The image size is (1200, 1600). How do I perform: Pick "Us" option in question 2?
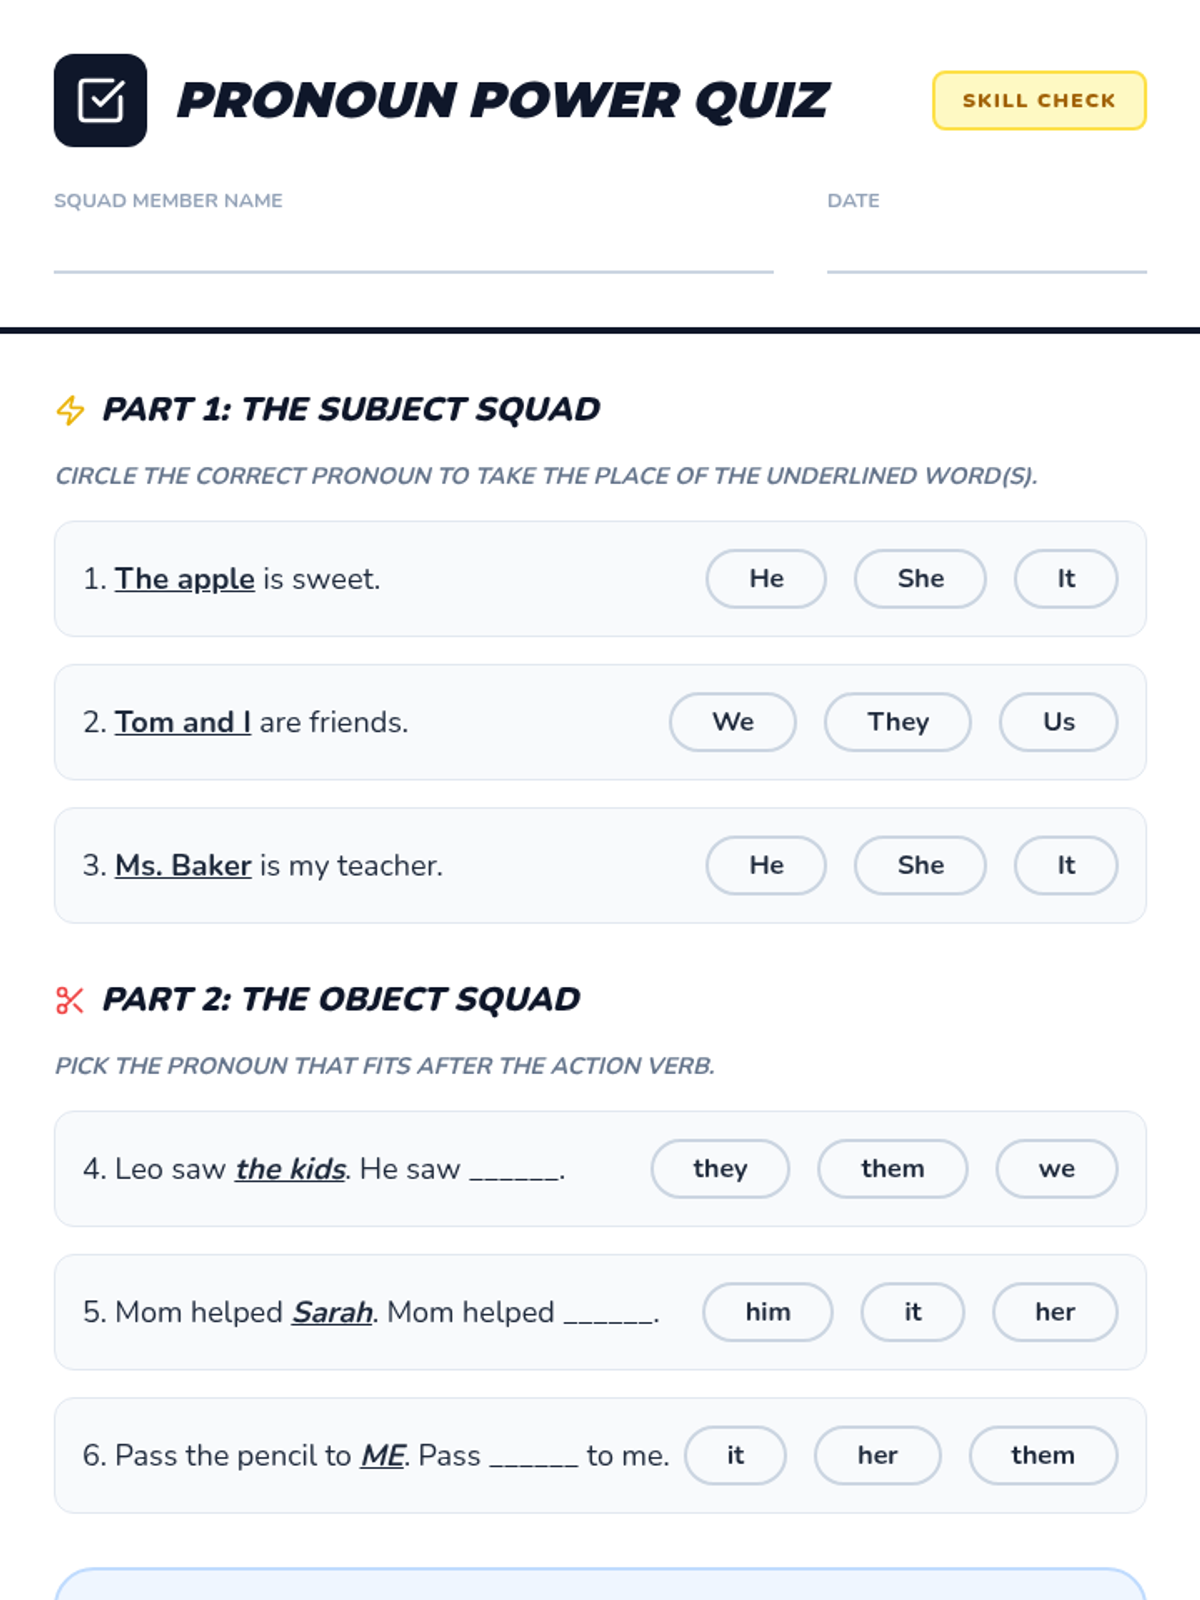pos(1058,722)
